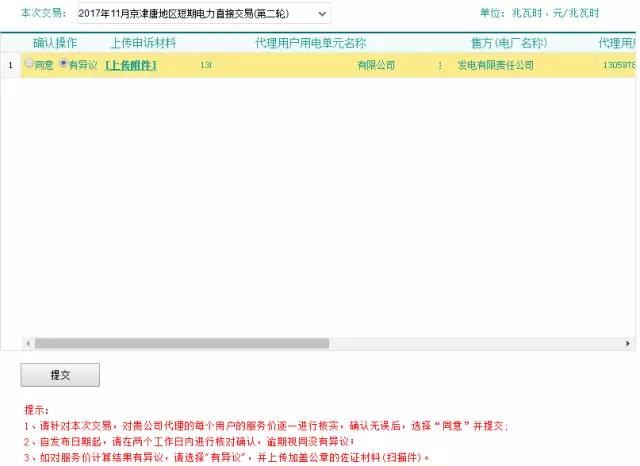Click the horizontal scrollbar thumb

tap(180, 343)
